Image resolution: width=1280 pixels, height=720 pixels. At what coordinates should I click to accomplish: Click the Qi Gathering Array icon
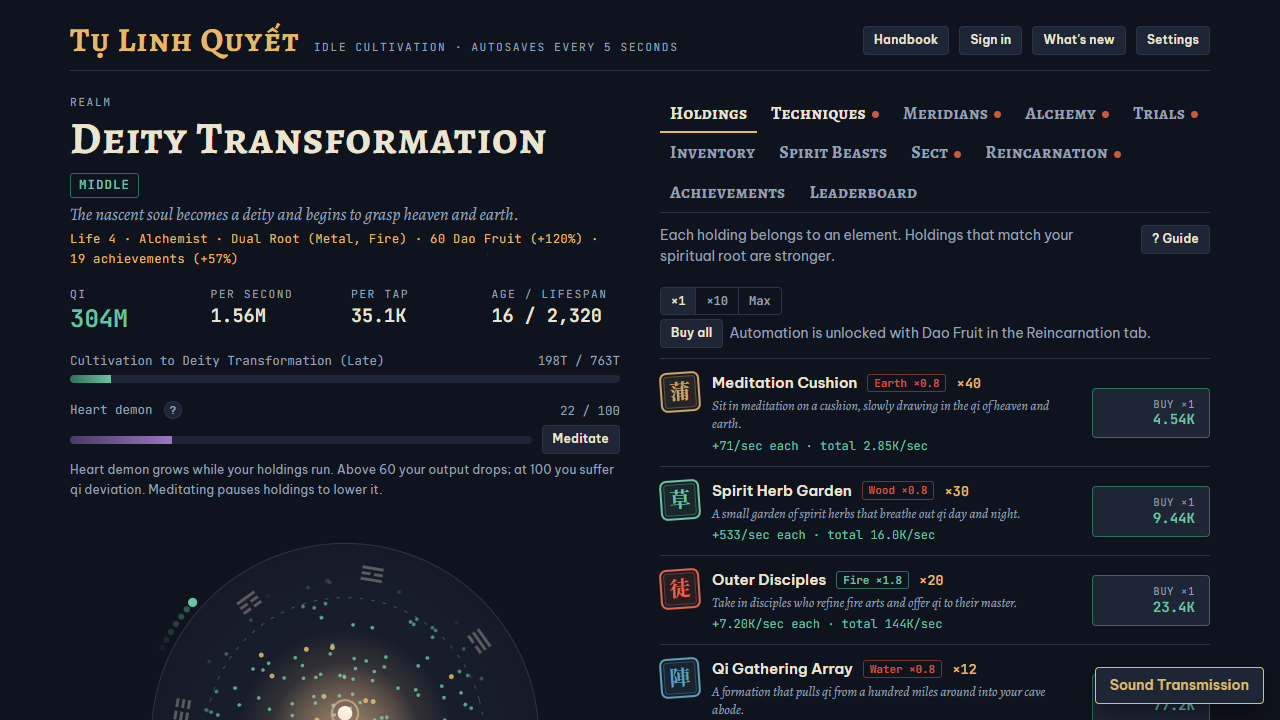pyautogui.click(x=680, y=678)
